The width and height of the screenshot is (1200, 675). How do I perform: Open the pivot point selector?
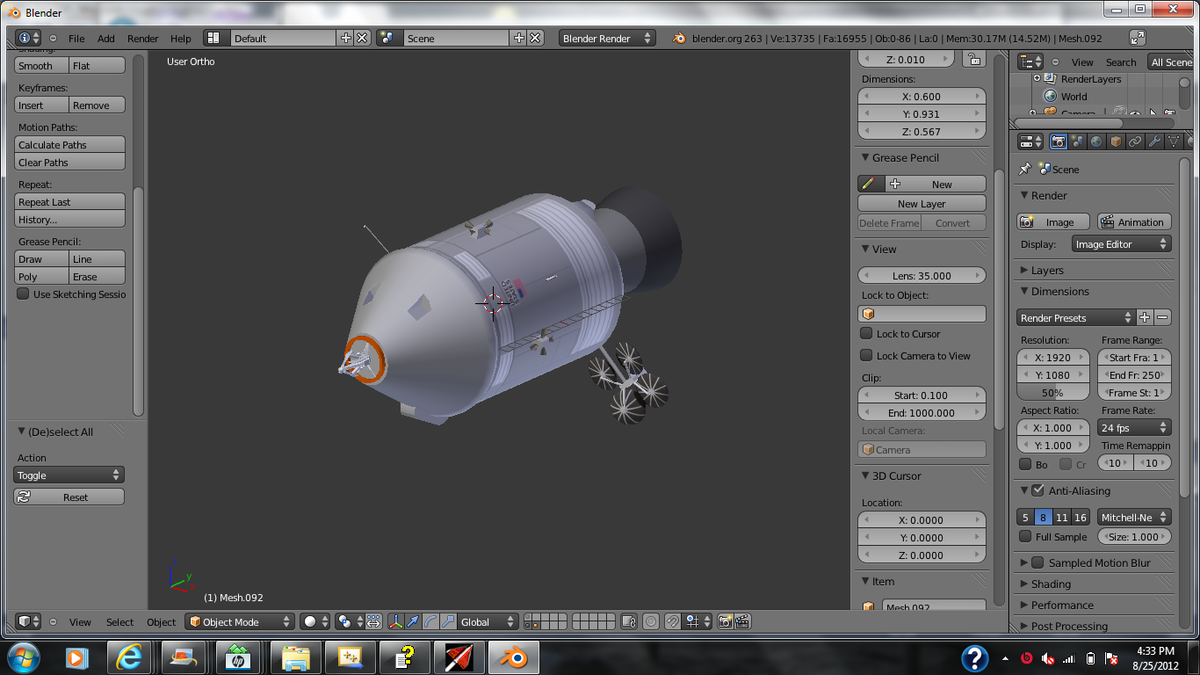tap(349, 621)
